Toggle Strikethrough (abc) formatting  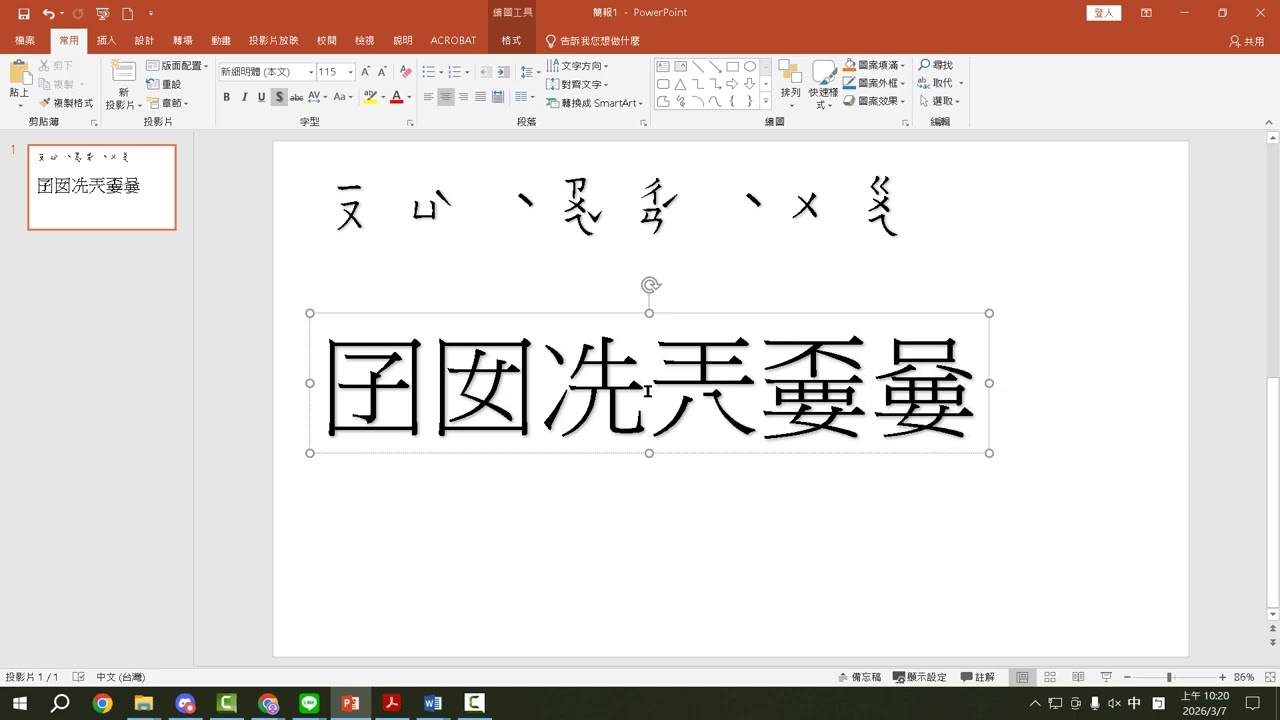point(297,97)
